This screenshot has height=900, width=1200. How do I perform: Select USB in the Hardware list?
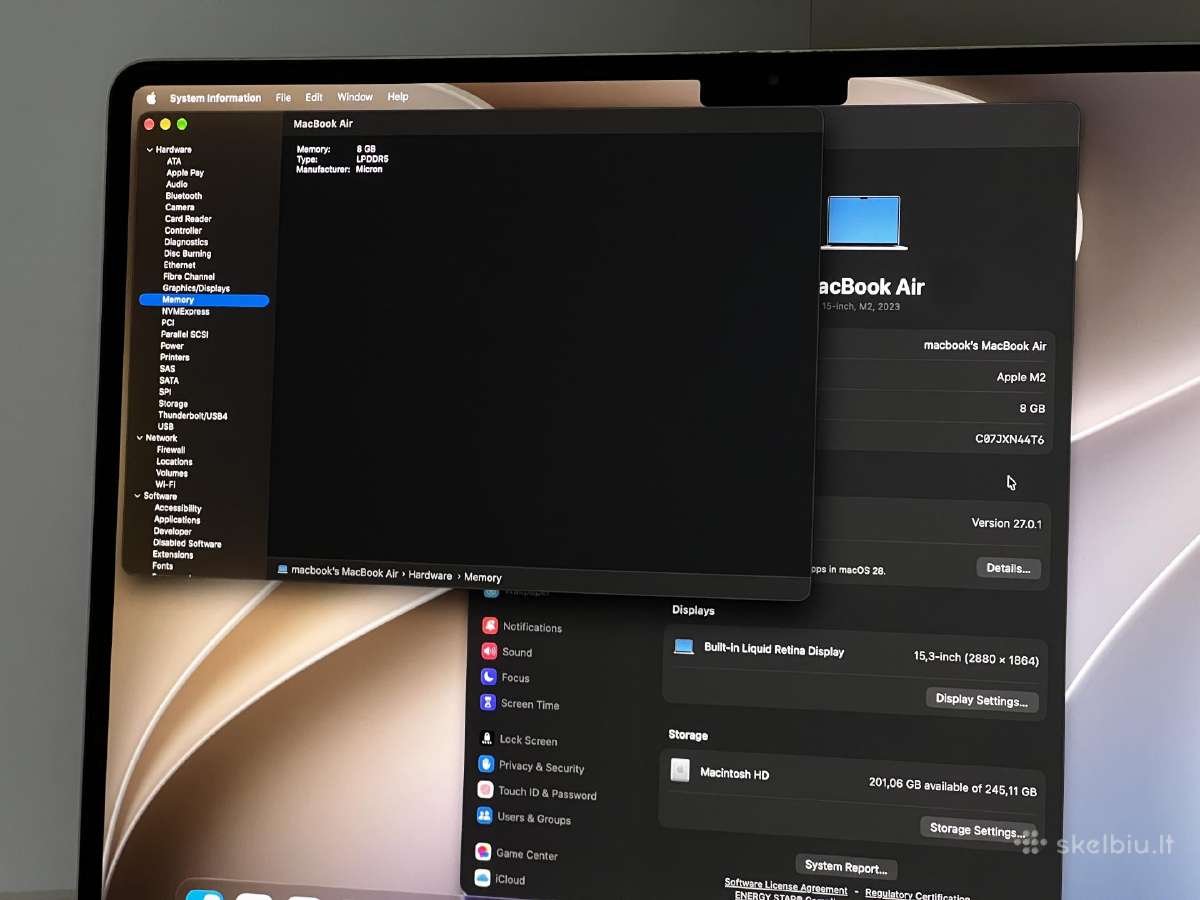click(166, 427)
